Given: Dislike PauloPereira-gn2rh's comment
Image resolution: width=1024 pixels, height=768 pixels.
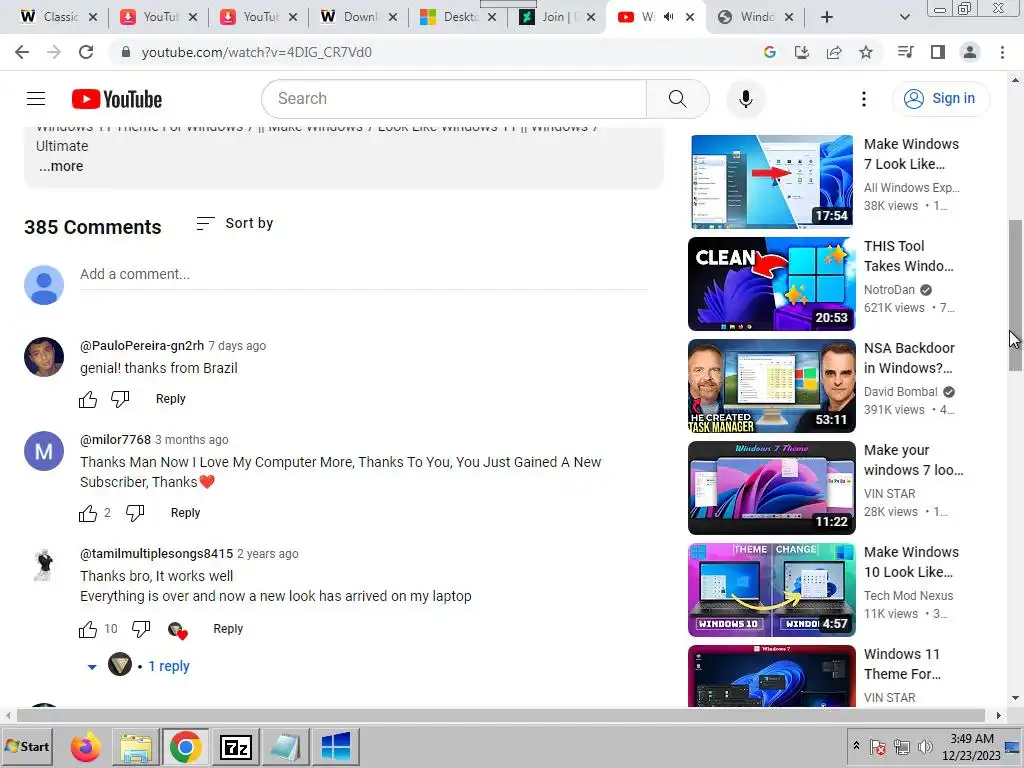Looking at the screenshot, I should [120, 399].
